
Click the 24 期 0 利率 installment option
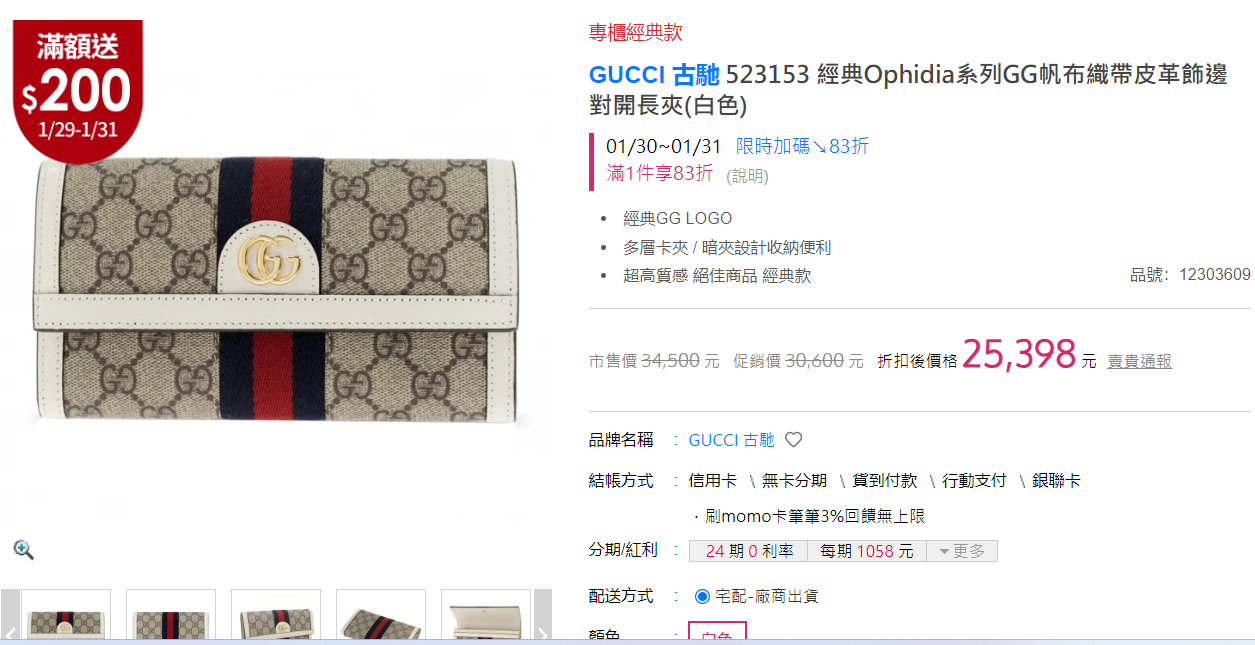[x=749, y=551]
